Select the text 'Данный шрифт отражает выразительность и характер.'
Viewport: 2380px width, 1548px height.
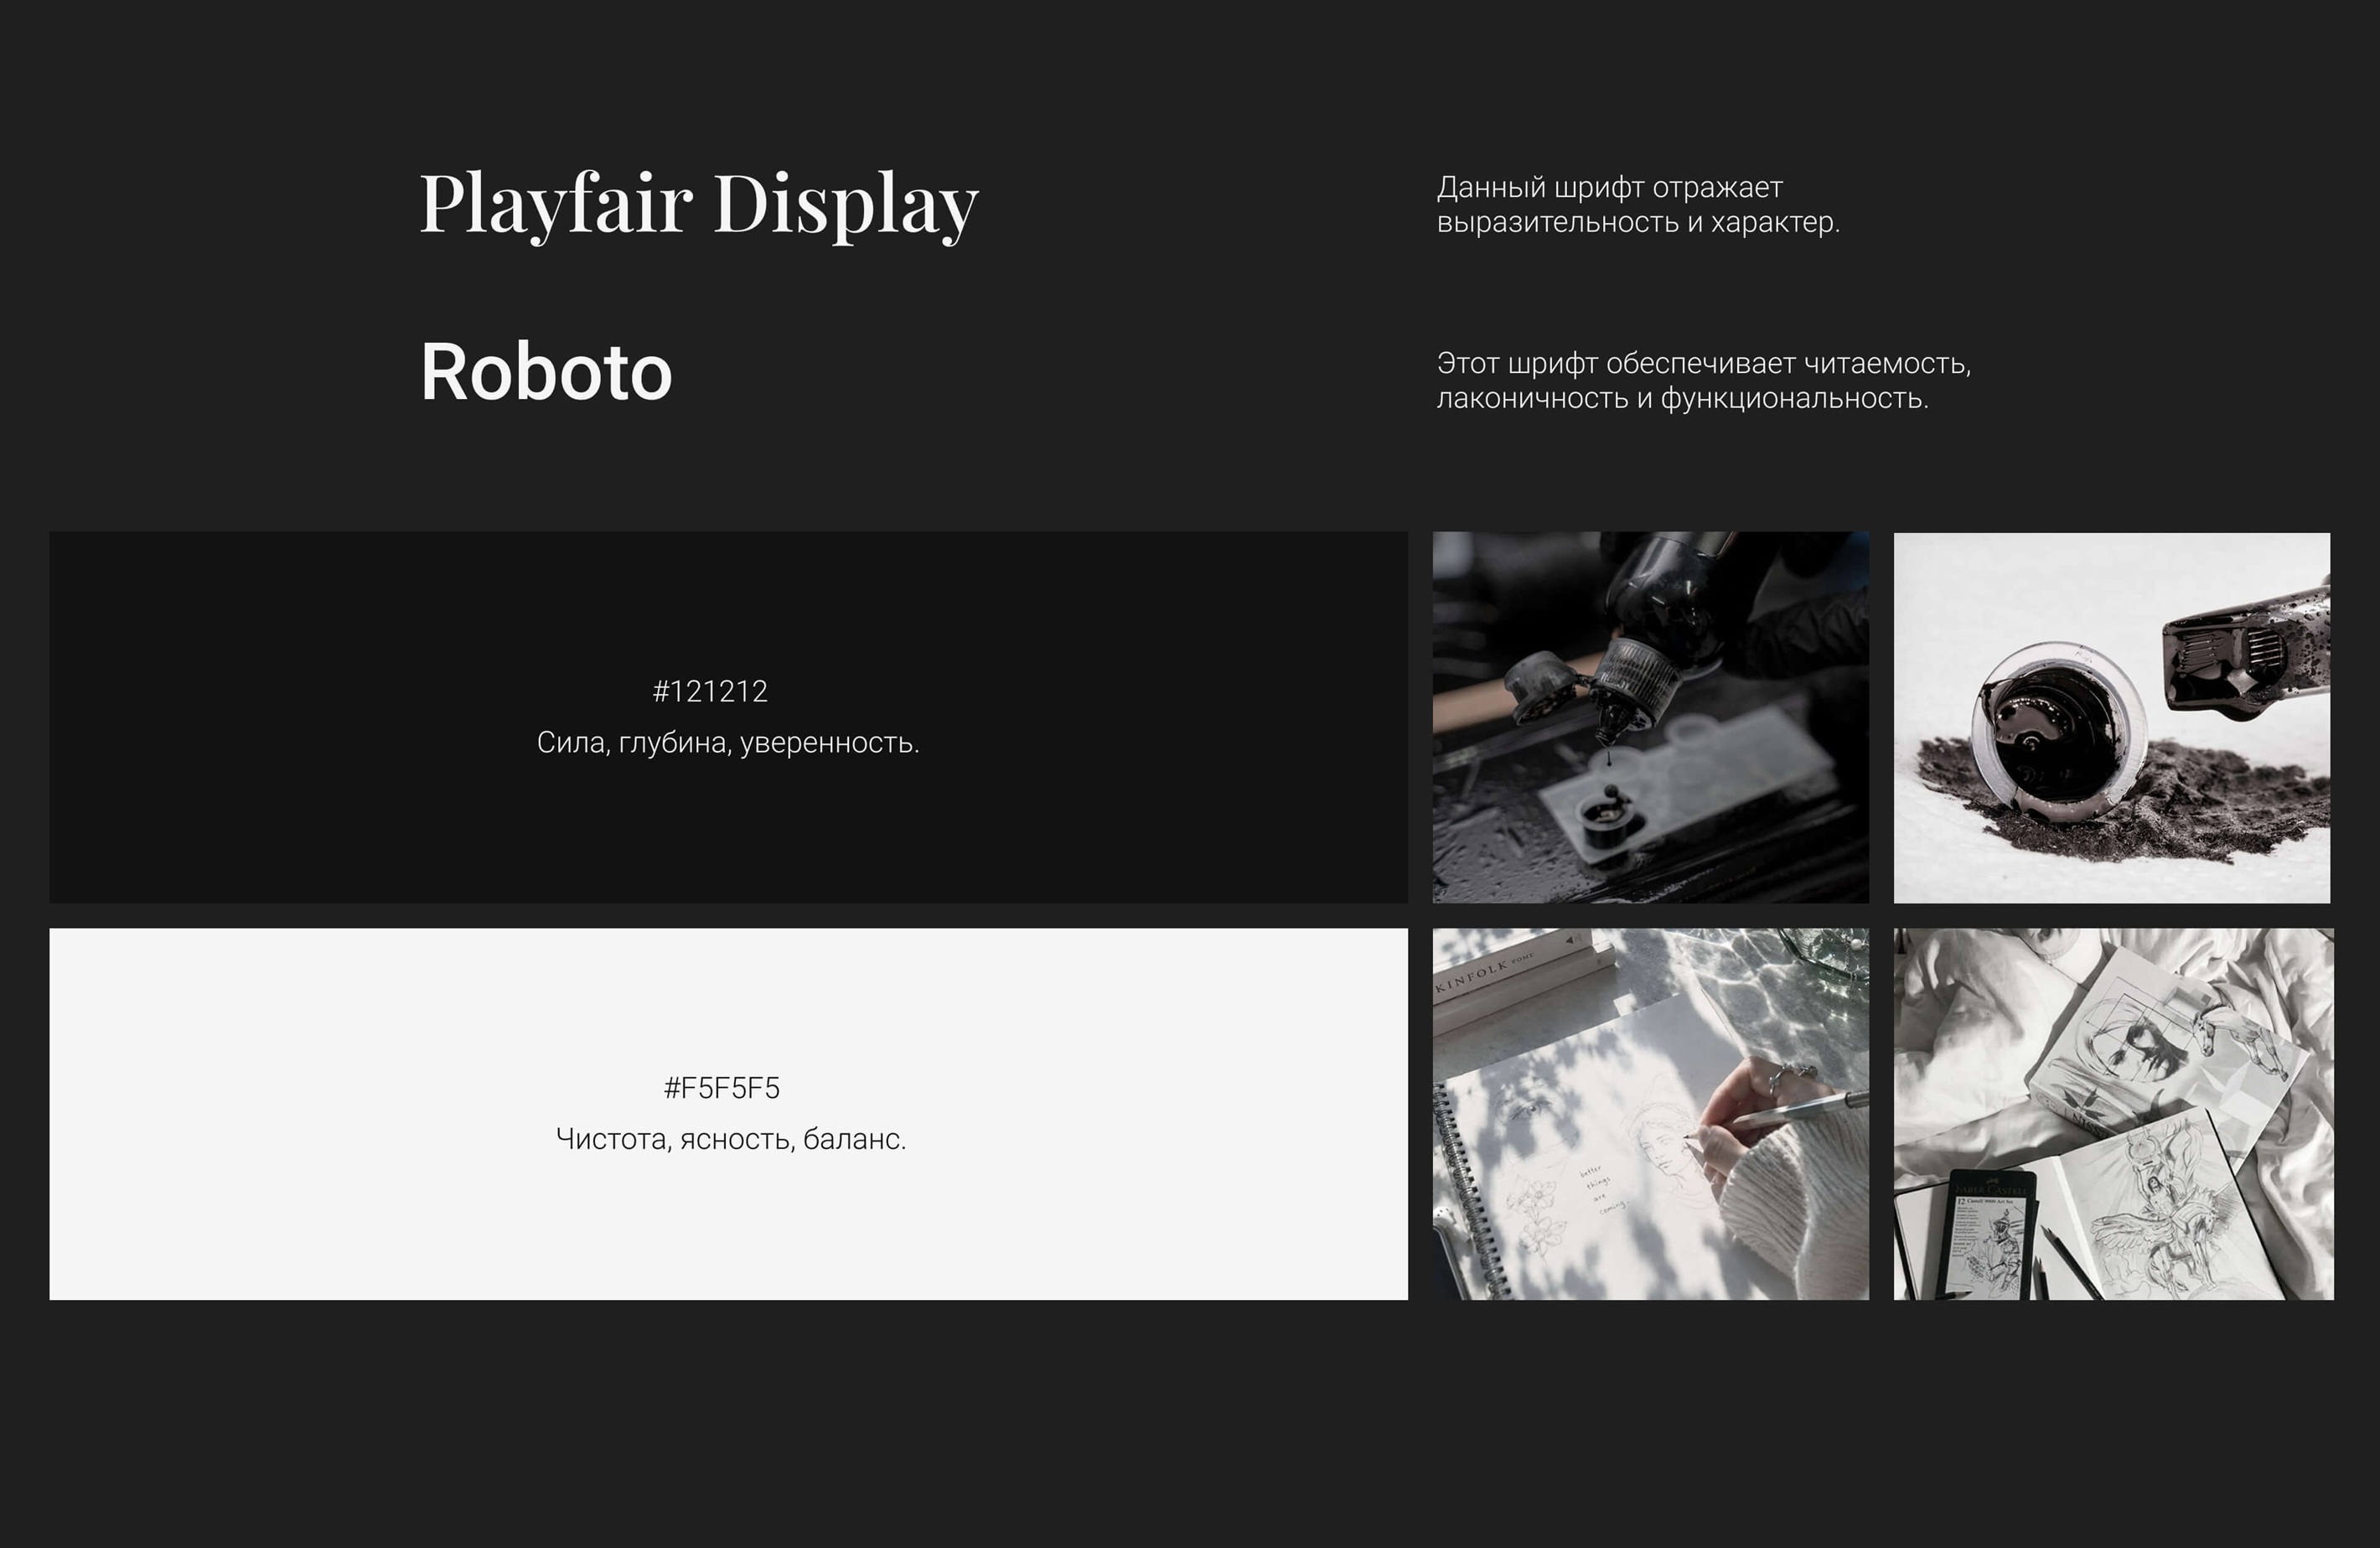coord(1638,204)
